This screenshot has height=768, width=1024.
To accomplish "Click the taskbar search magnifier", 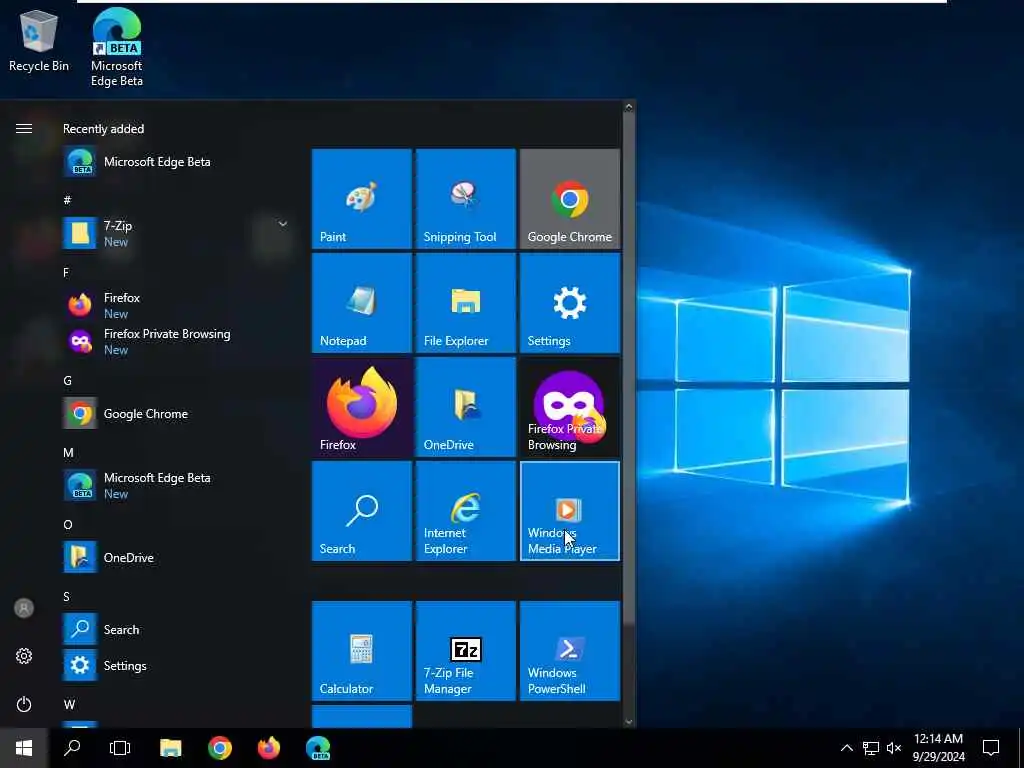I will tap(72, 748).
